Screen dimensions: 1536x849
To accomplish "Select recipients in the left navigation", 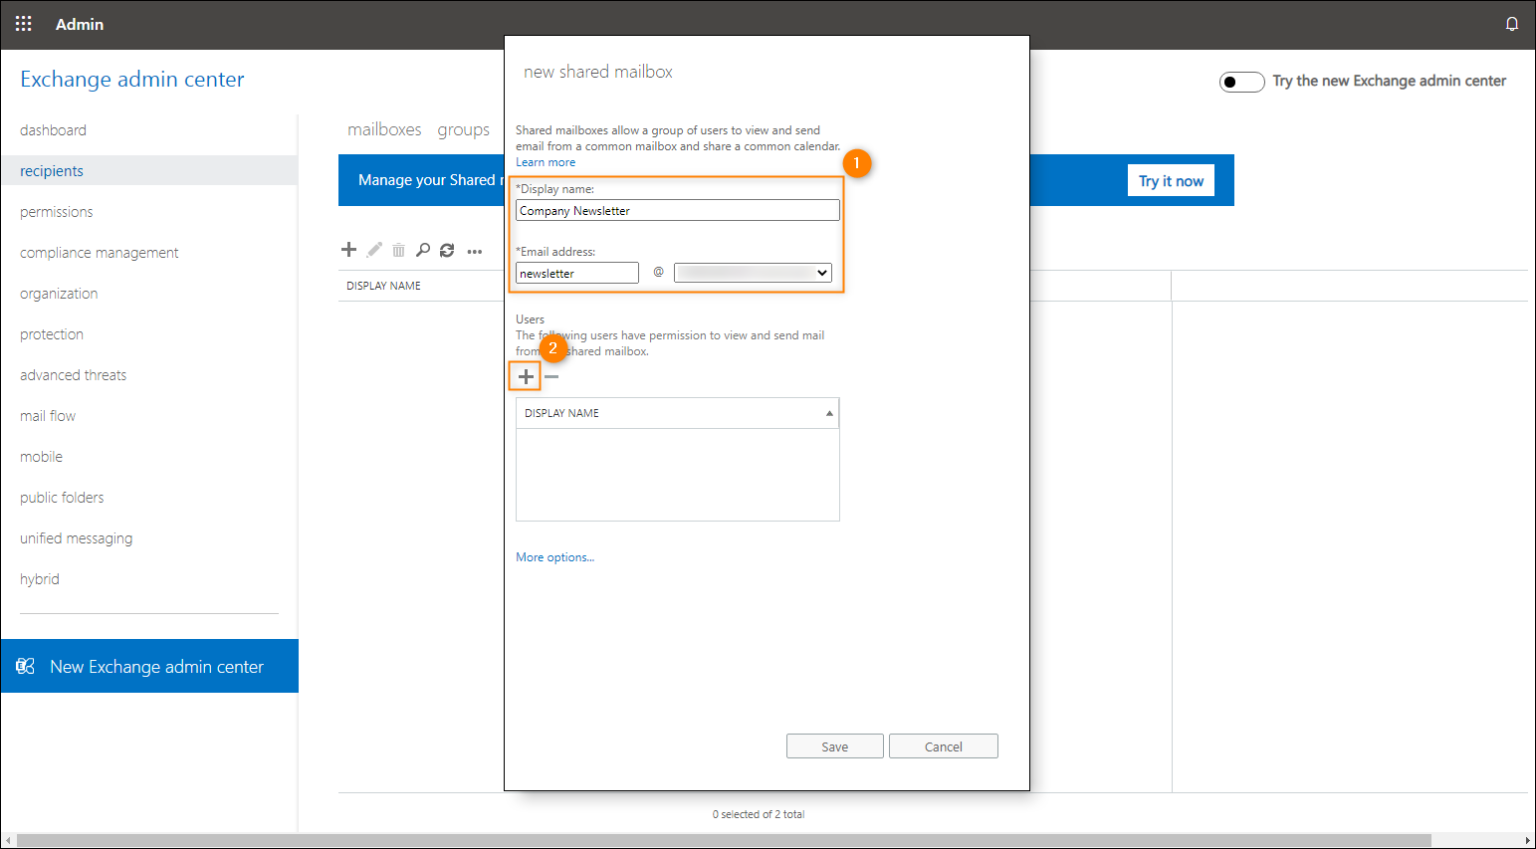I will [51, 170].
